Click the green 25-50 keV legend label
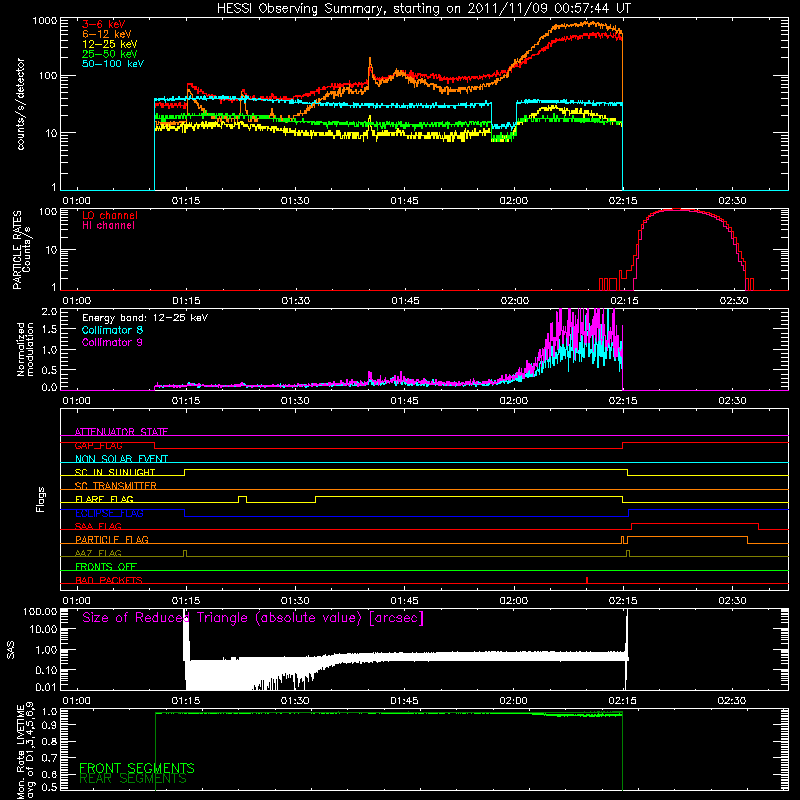 [x=109, y=54]
